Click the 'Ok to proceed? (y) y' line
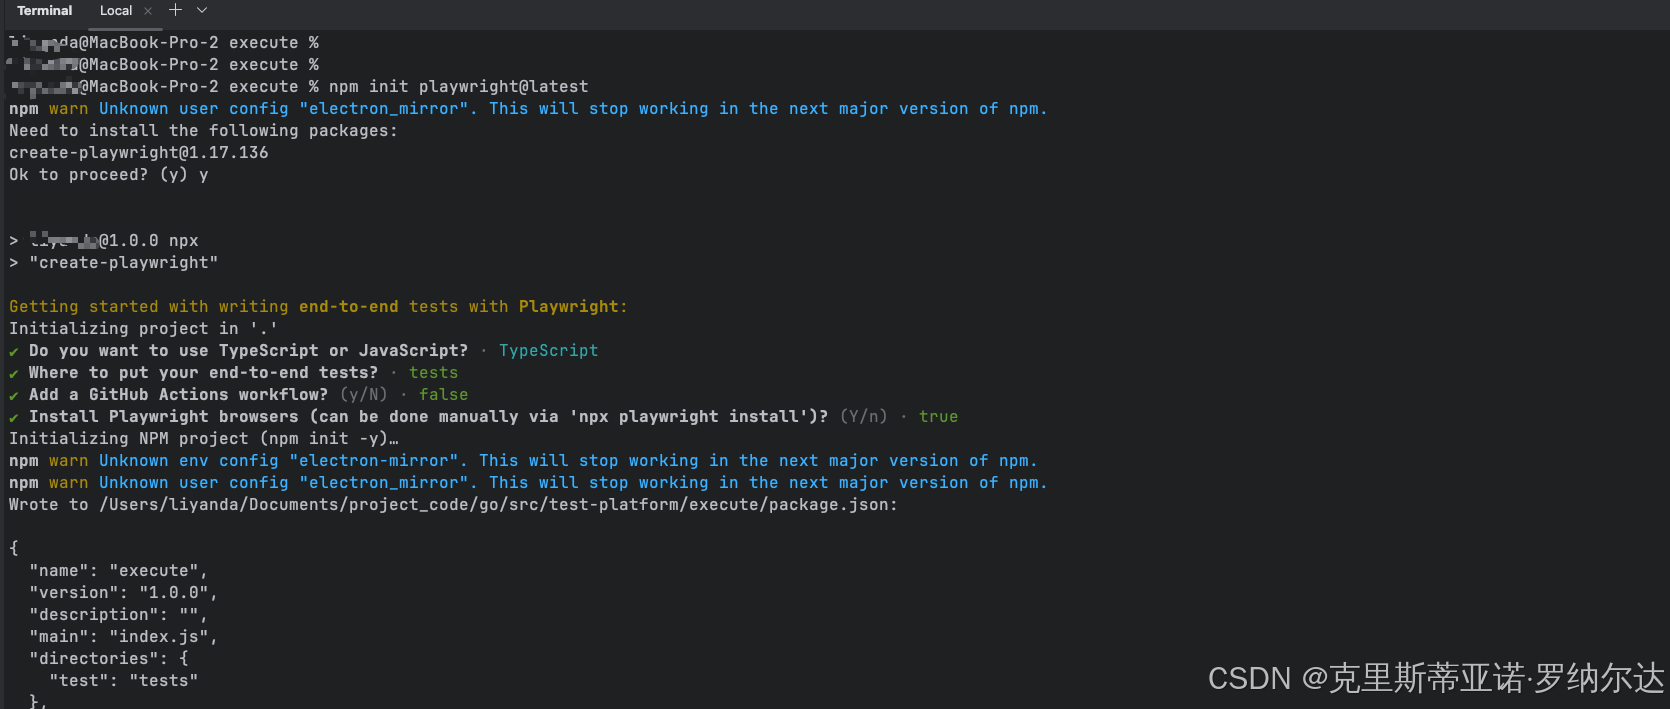The width and height of the screenshot is (1670, 709). point(109,175)
